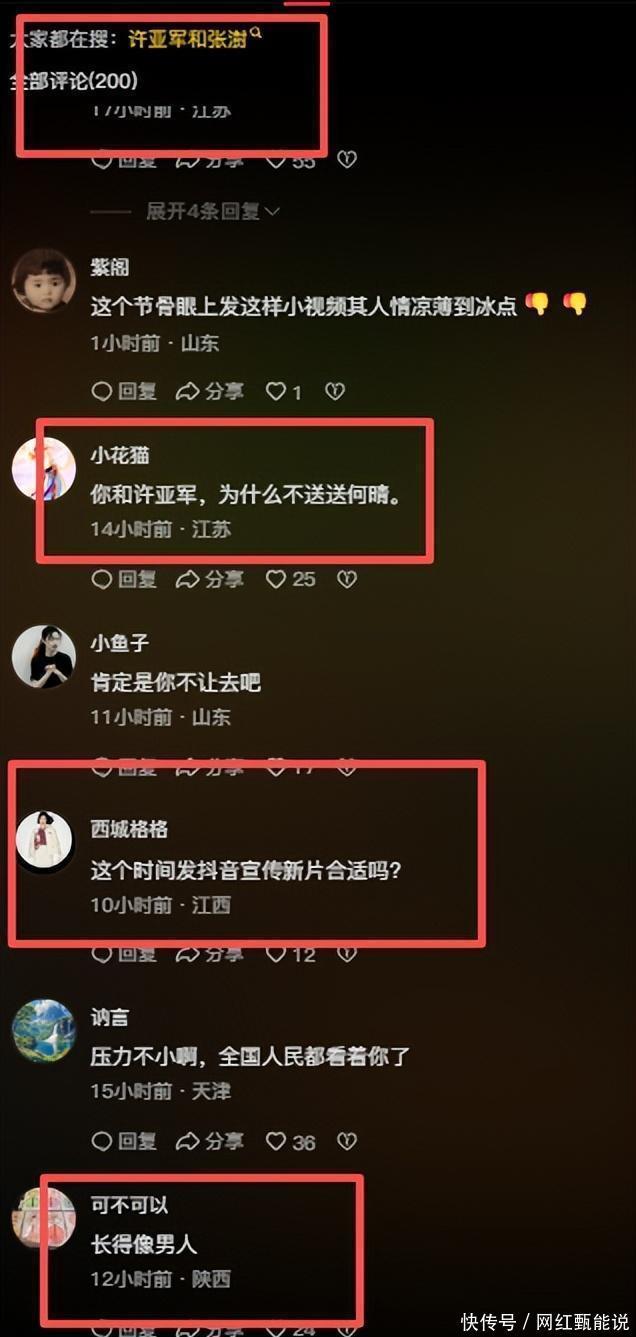The width and height of the screenshot is (636, 1337).
Task: Dislike 讷言's comment with broken heart
Action: (347, 1141)
